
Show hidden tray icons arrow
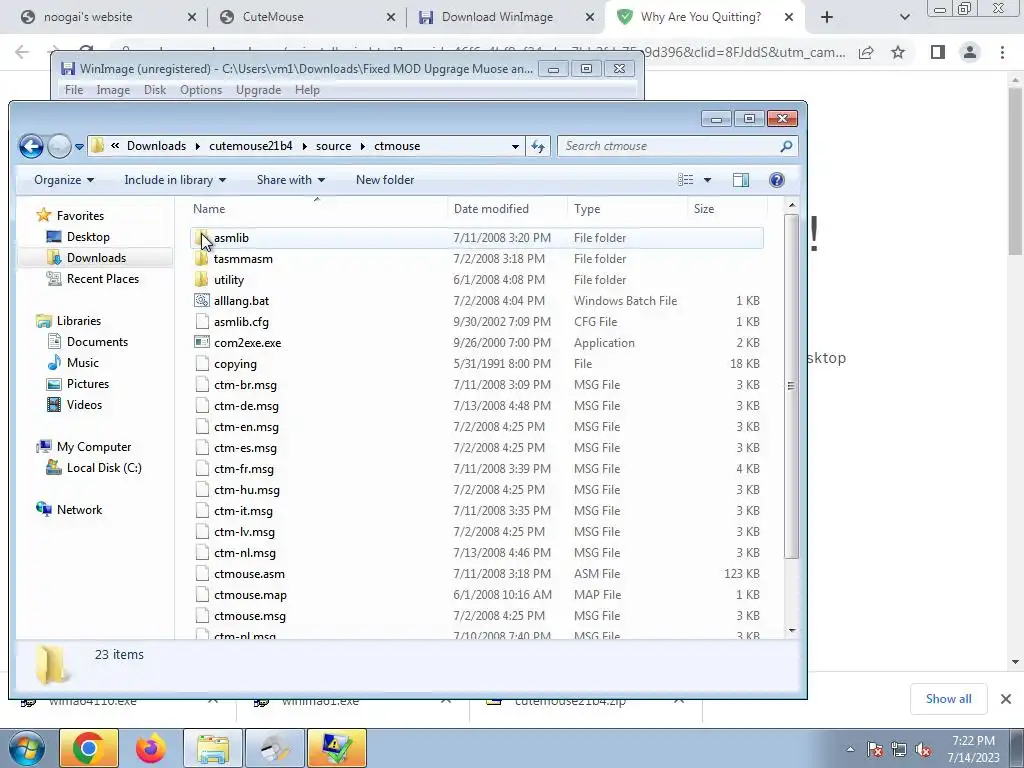pos(850,749)
